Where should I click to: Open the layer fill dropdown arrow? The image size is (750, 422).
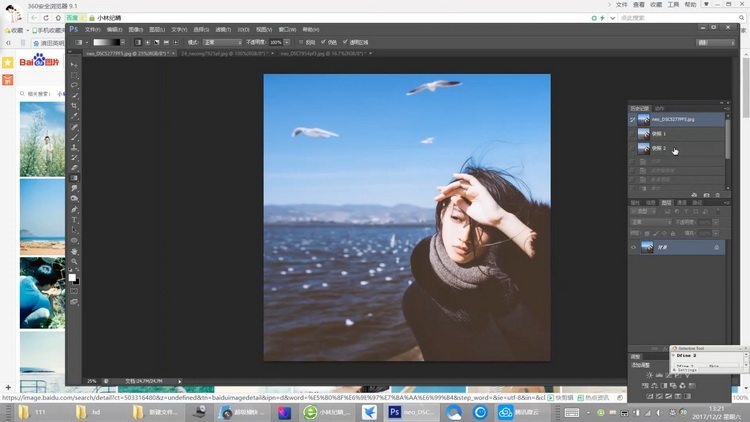coord(716,233)
